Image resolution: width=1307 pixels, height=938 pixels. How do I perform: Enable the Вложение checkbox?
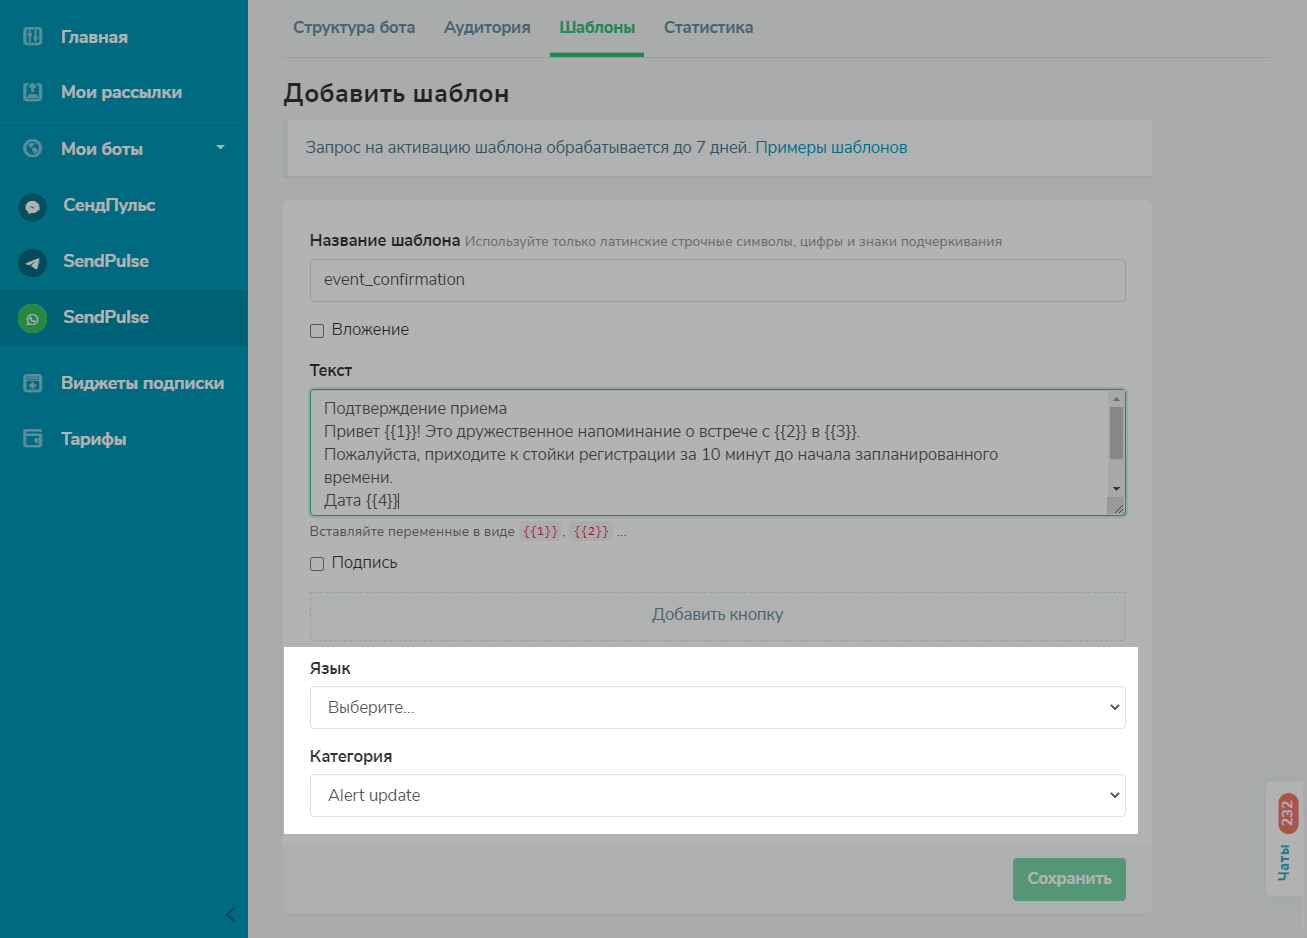tap(317, 331)
